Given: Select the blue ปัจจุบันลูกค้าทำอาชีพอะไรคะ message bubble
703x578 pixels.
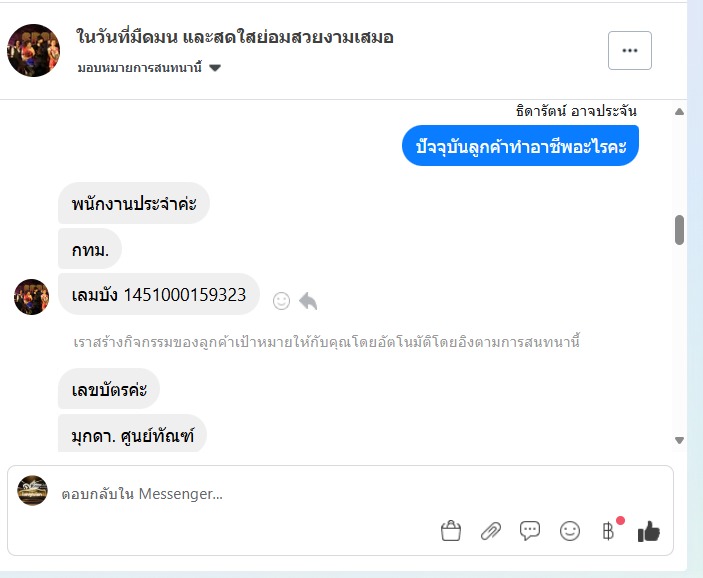Looking at the screenshot, I should pyautogui.click(x=521, y=146).
